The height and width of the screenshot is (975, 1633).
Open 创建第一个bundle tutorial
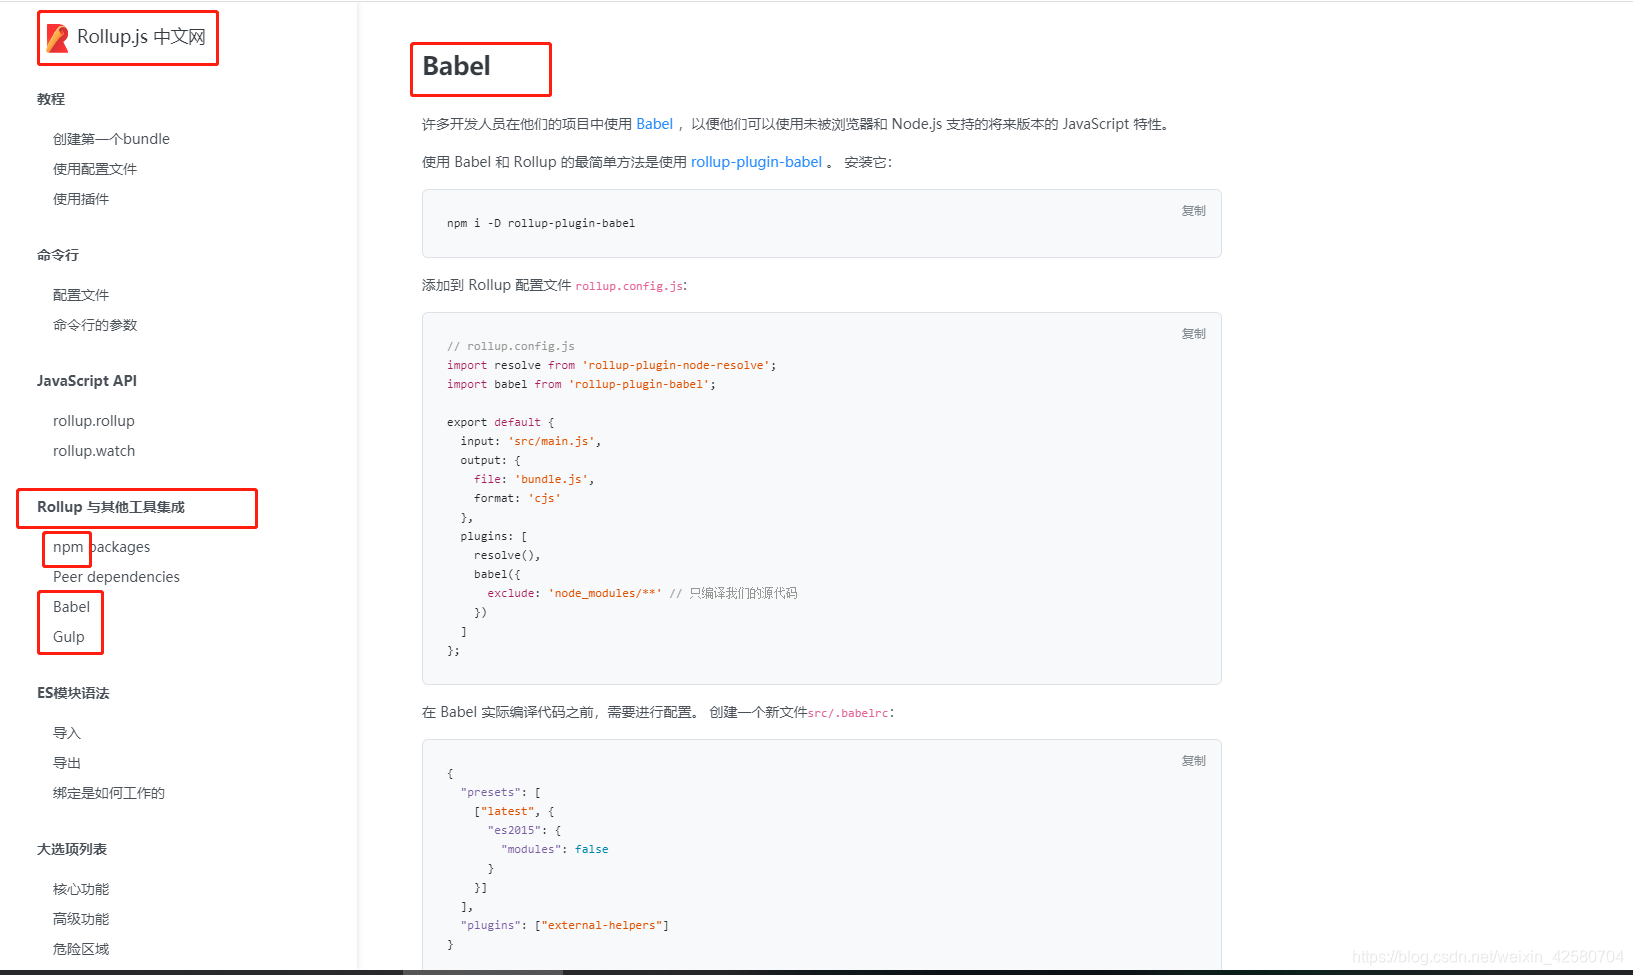pyautogui.click(x=111, y=139)
